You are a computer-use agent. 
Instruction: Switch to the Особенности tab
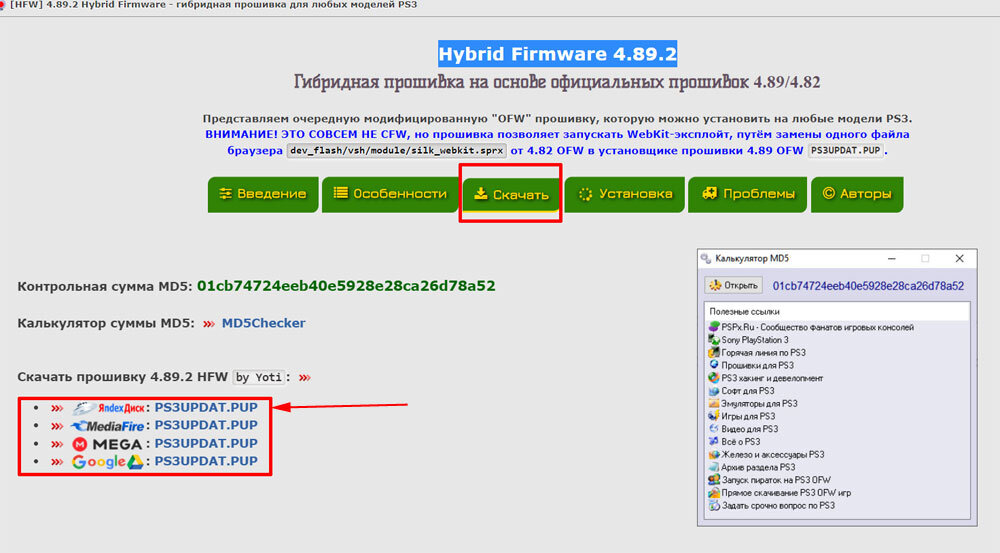pyautogui.click(x=390, y=194)
